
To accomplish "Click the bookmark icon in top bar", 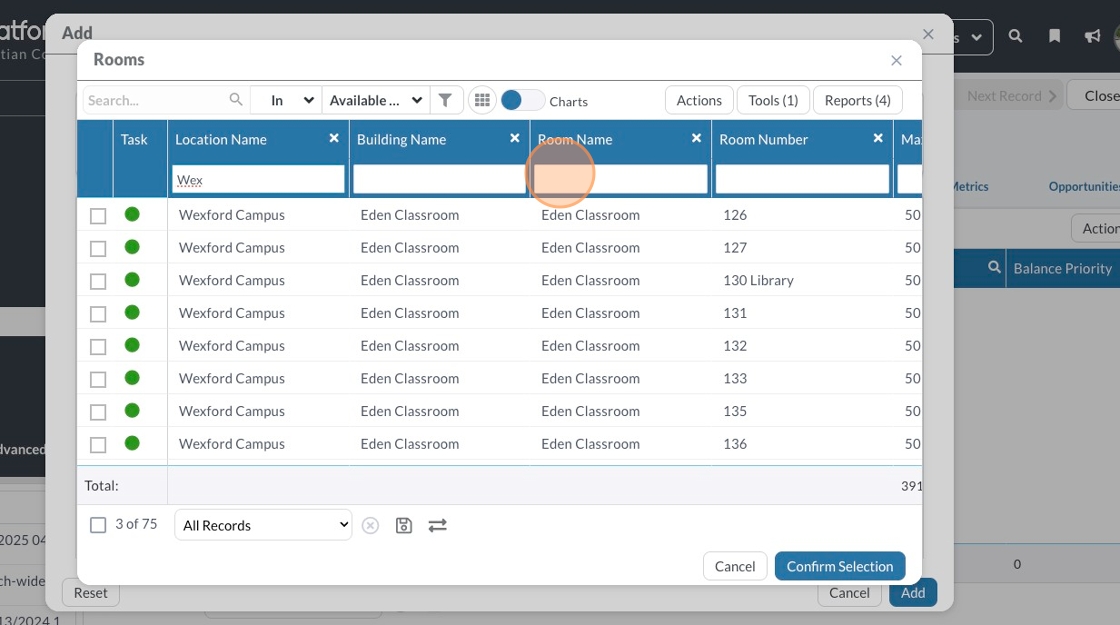I will [1054, 36].
